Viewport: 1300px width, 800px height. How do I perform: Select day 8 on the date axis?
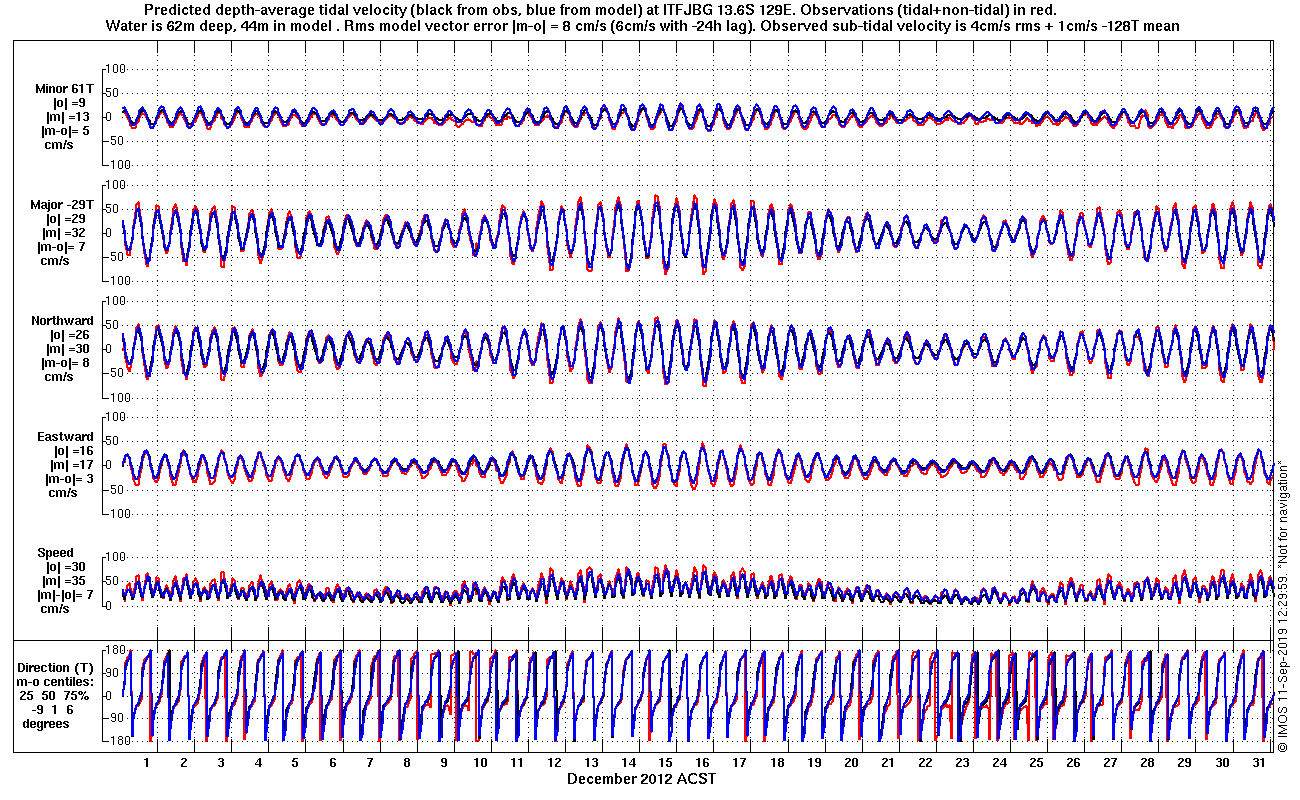[x=406, y=762]
